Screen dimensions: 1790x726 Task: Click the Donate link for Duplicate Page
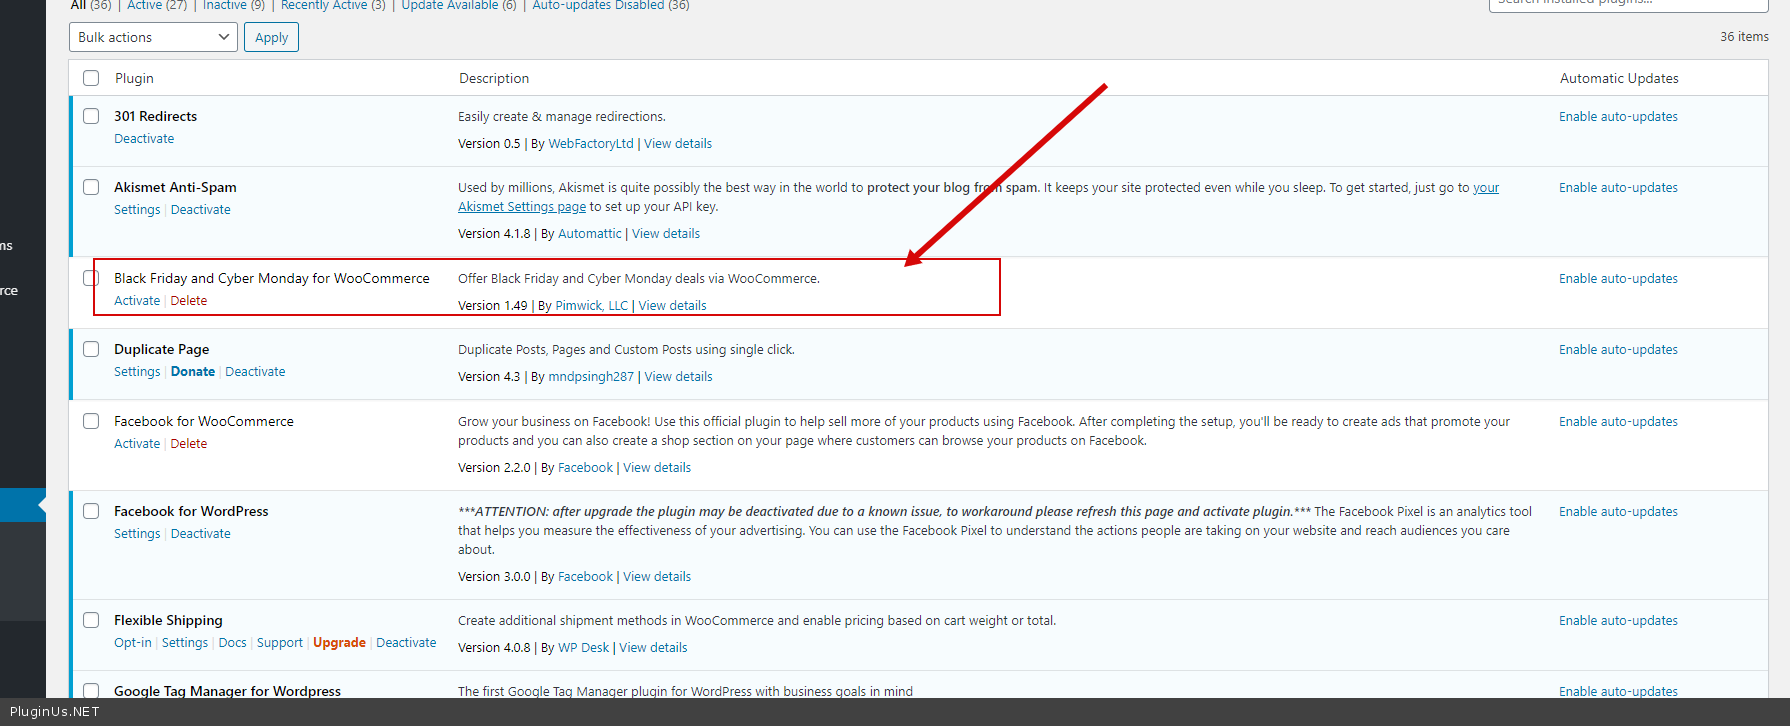point(193,372)
